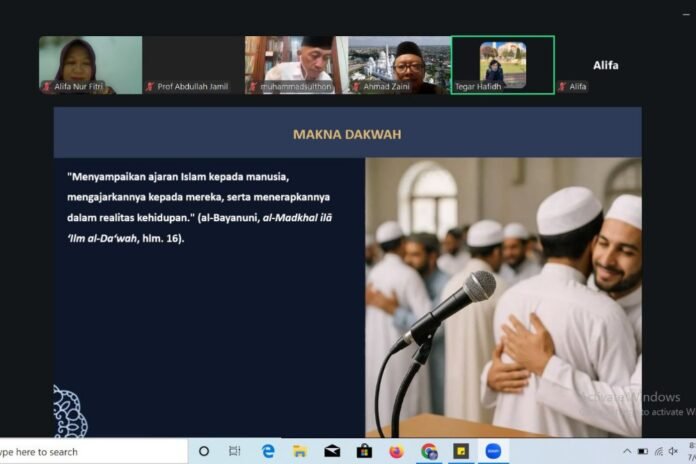The image size is (696, 464).
Task: Click muted mic icon beside muhammadsulthon
Action: (253, 87)
